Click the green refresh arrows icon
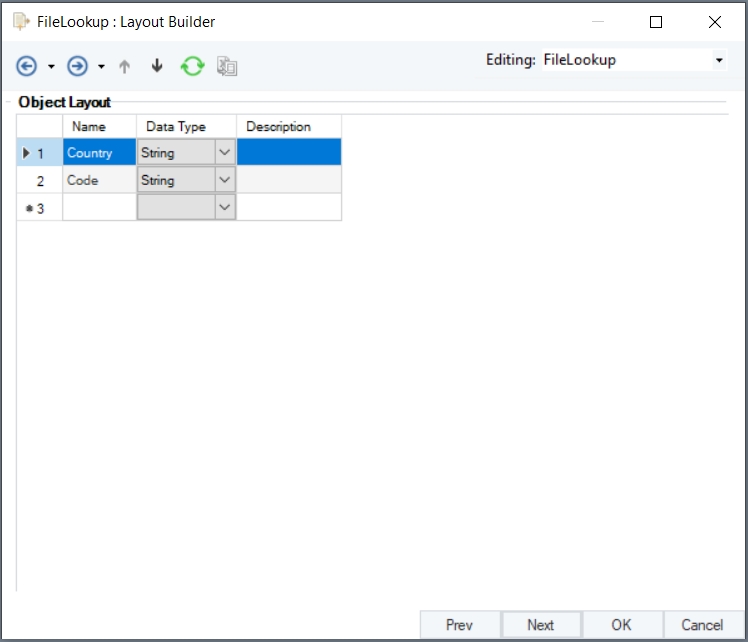The width and height of the screenshot is (748, 642). [192, 66]
